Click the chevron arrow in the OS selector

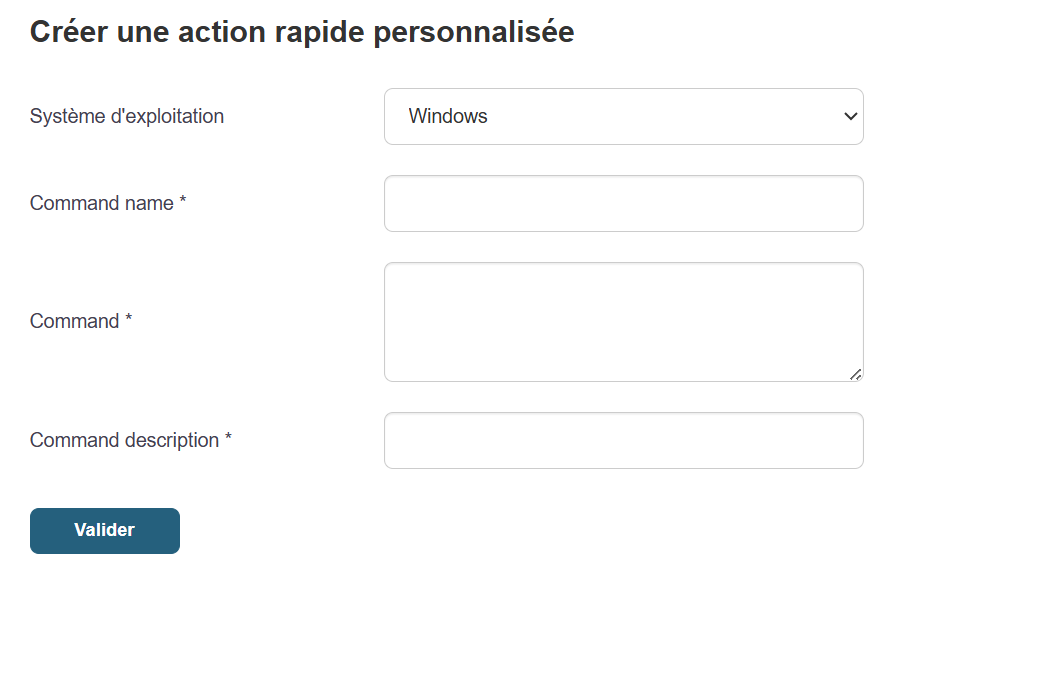click(x=851, y=117)
